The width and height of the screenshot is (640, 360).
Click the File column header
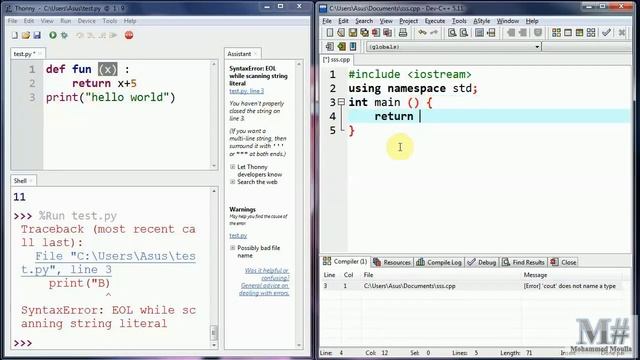369,275
